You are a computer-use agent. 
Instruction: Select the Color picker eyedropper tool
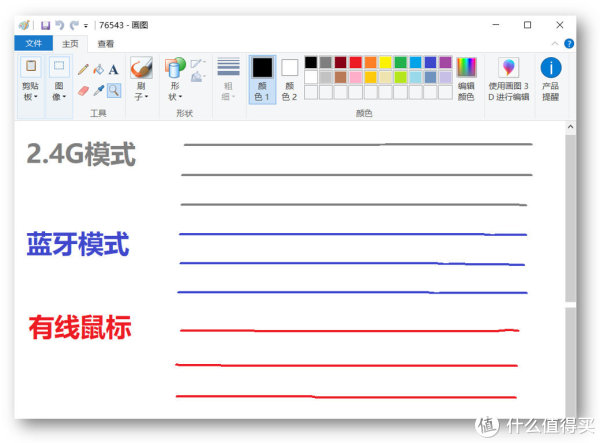tap(99, 91)
